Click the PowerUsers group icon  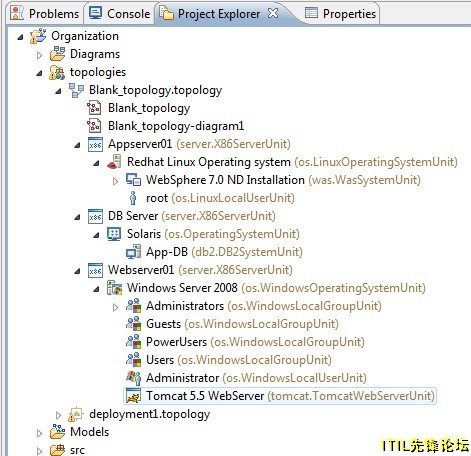pyautogui.click(x=133, y=342)
